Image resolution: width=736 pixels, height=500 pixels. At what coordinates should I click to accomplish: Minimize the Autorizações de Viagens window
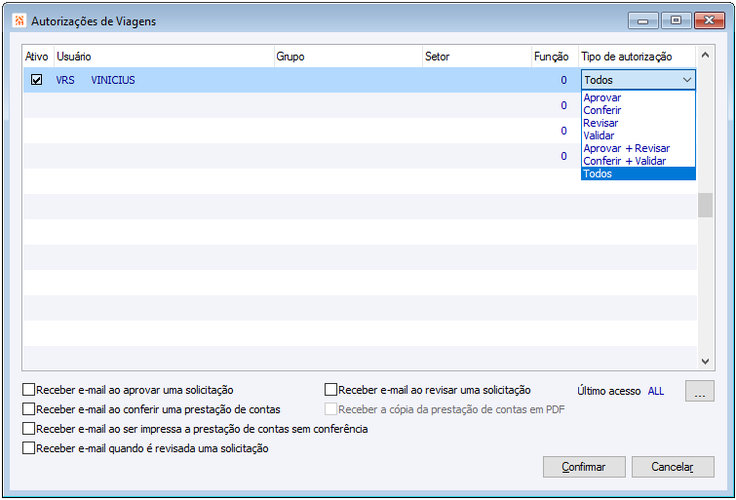point(643,21)
